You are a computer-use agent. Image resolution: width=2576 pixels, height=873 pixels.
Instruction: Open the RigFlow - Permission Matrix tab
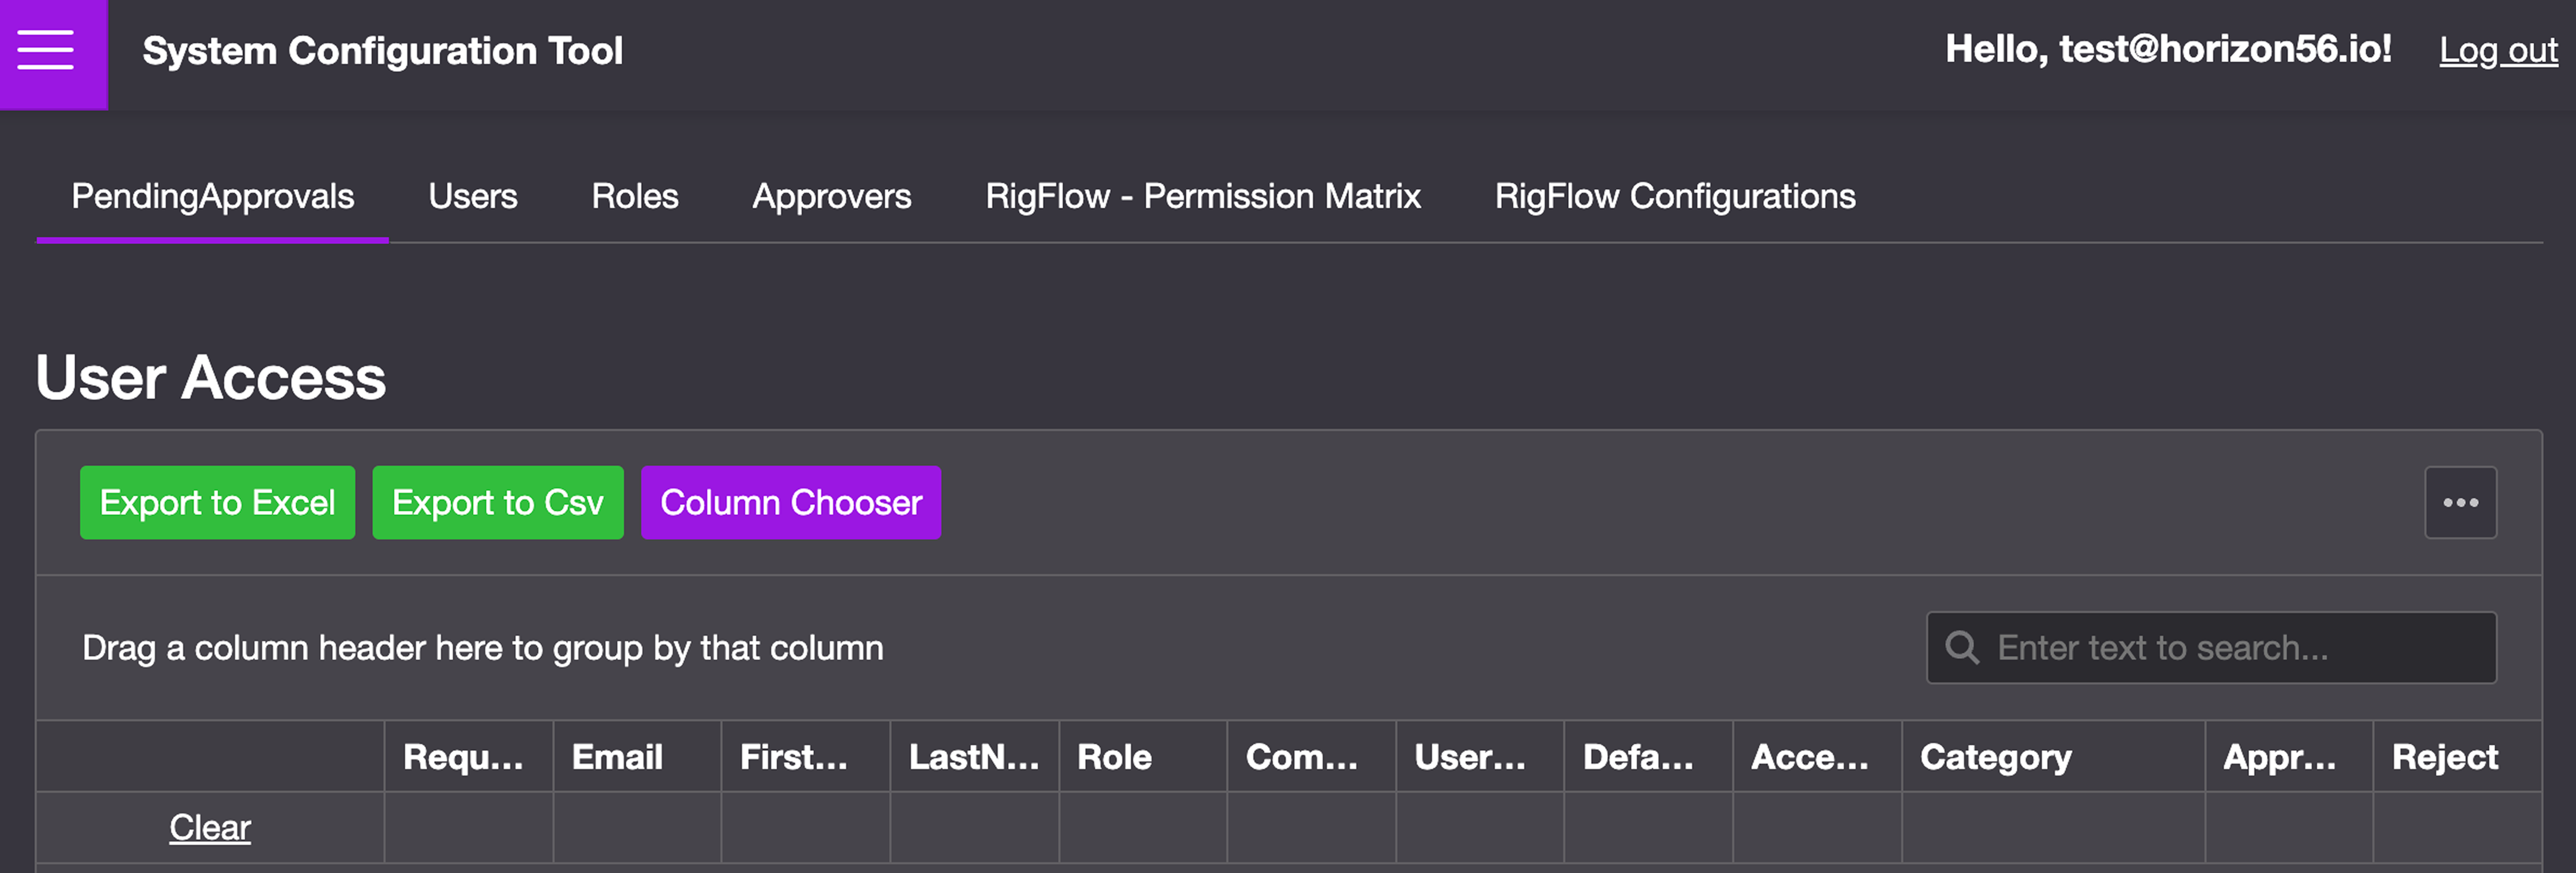(1203, 196)
